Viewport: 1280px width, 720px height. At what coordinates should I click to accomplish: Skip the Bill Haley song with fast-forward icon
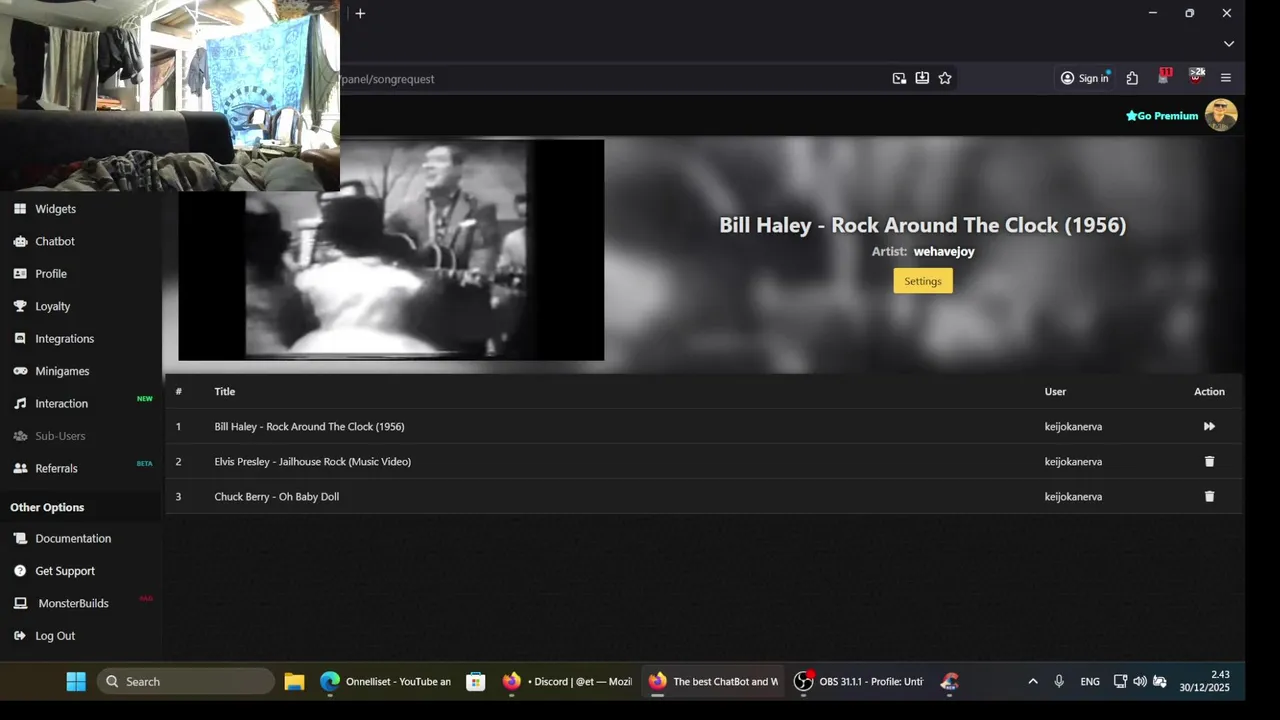pos(1209,426)
